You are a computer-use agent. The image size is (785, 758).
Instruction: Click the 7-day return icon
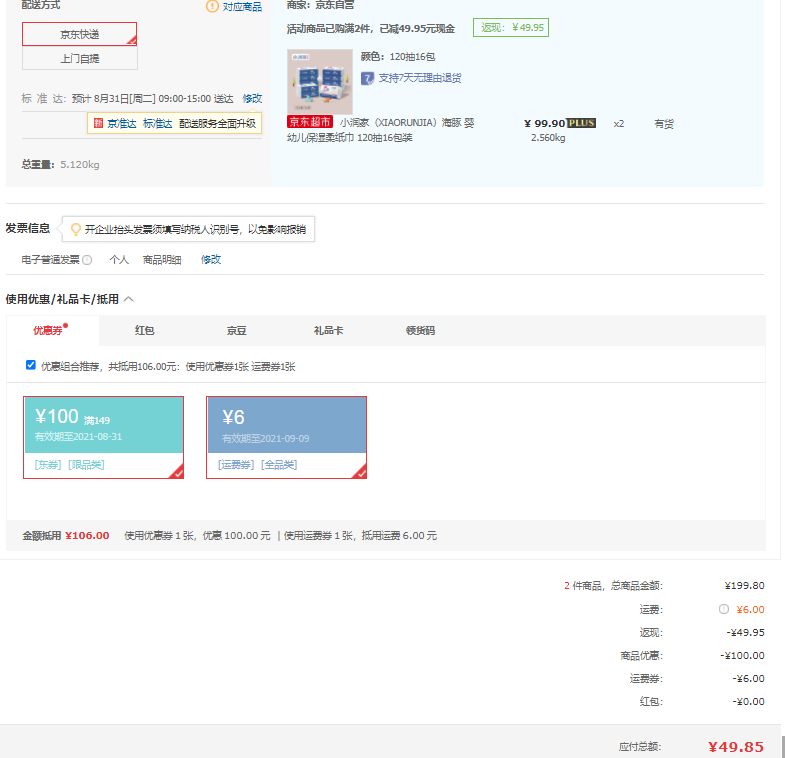(x=367, y=78)
